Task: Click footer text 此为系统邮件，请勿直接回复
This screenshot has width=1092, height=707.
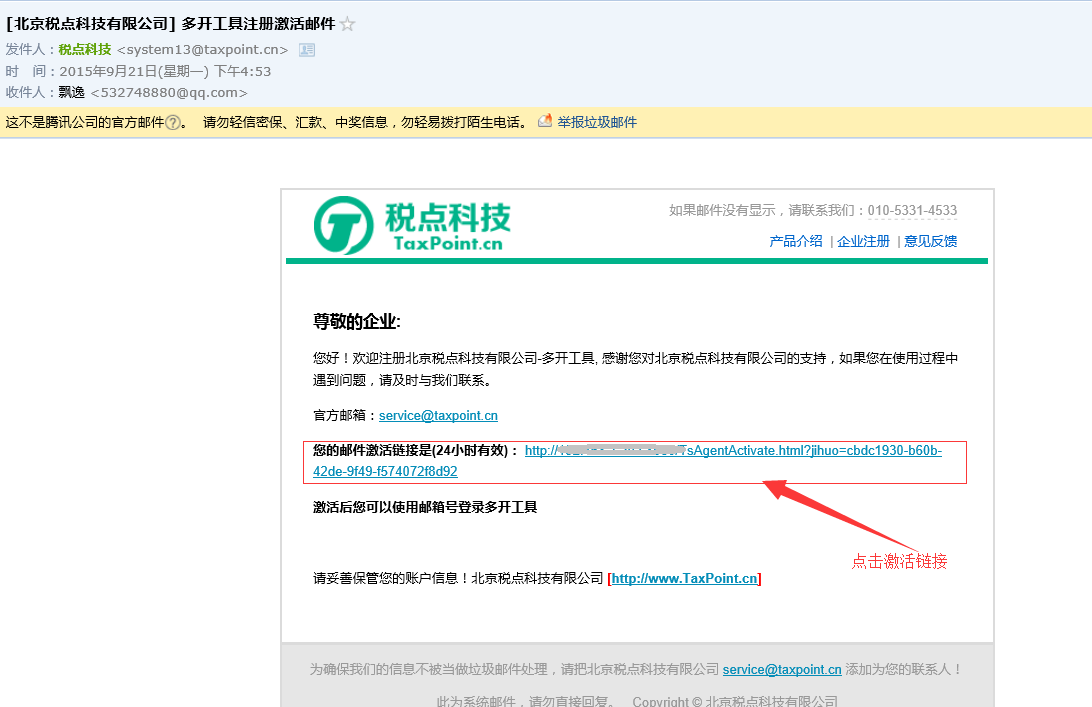Action: (526, 701)
